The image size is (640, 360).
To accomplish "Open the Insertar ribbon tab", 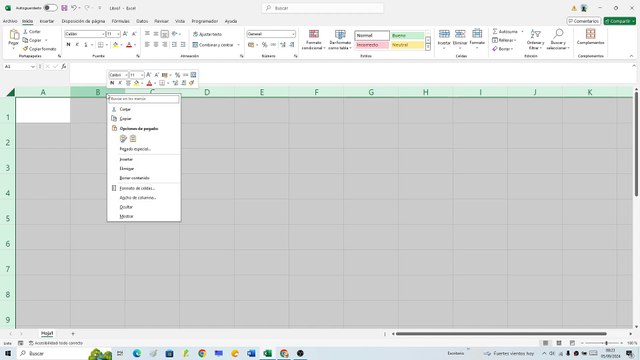I will [x=47, y=21].
